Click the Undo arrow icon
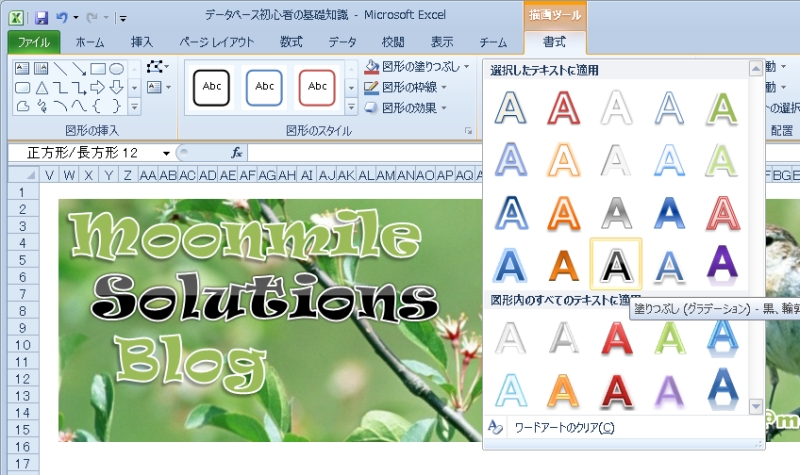Viewport: 800px width, 475px height. (x=62, y=17)
